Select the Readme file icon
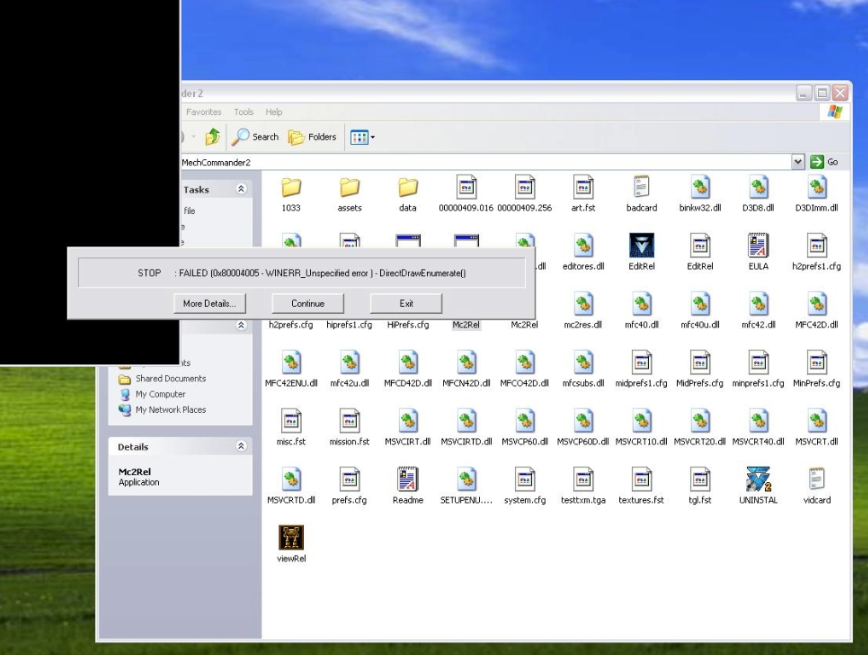 (x=407, y=480)
